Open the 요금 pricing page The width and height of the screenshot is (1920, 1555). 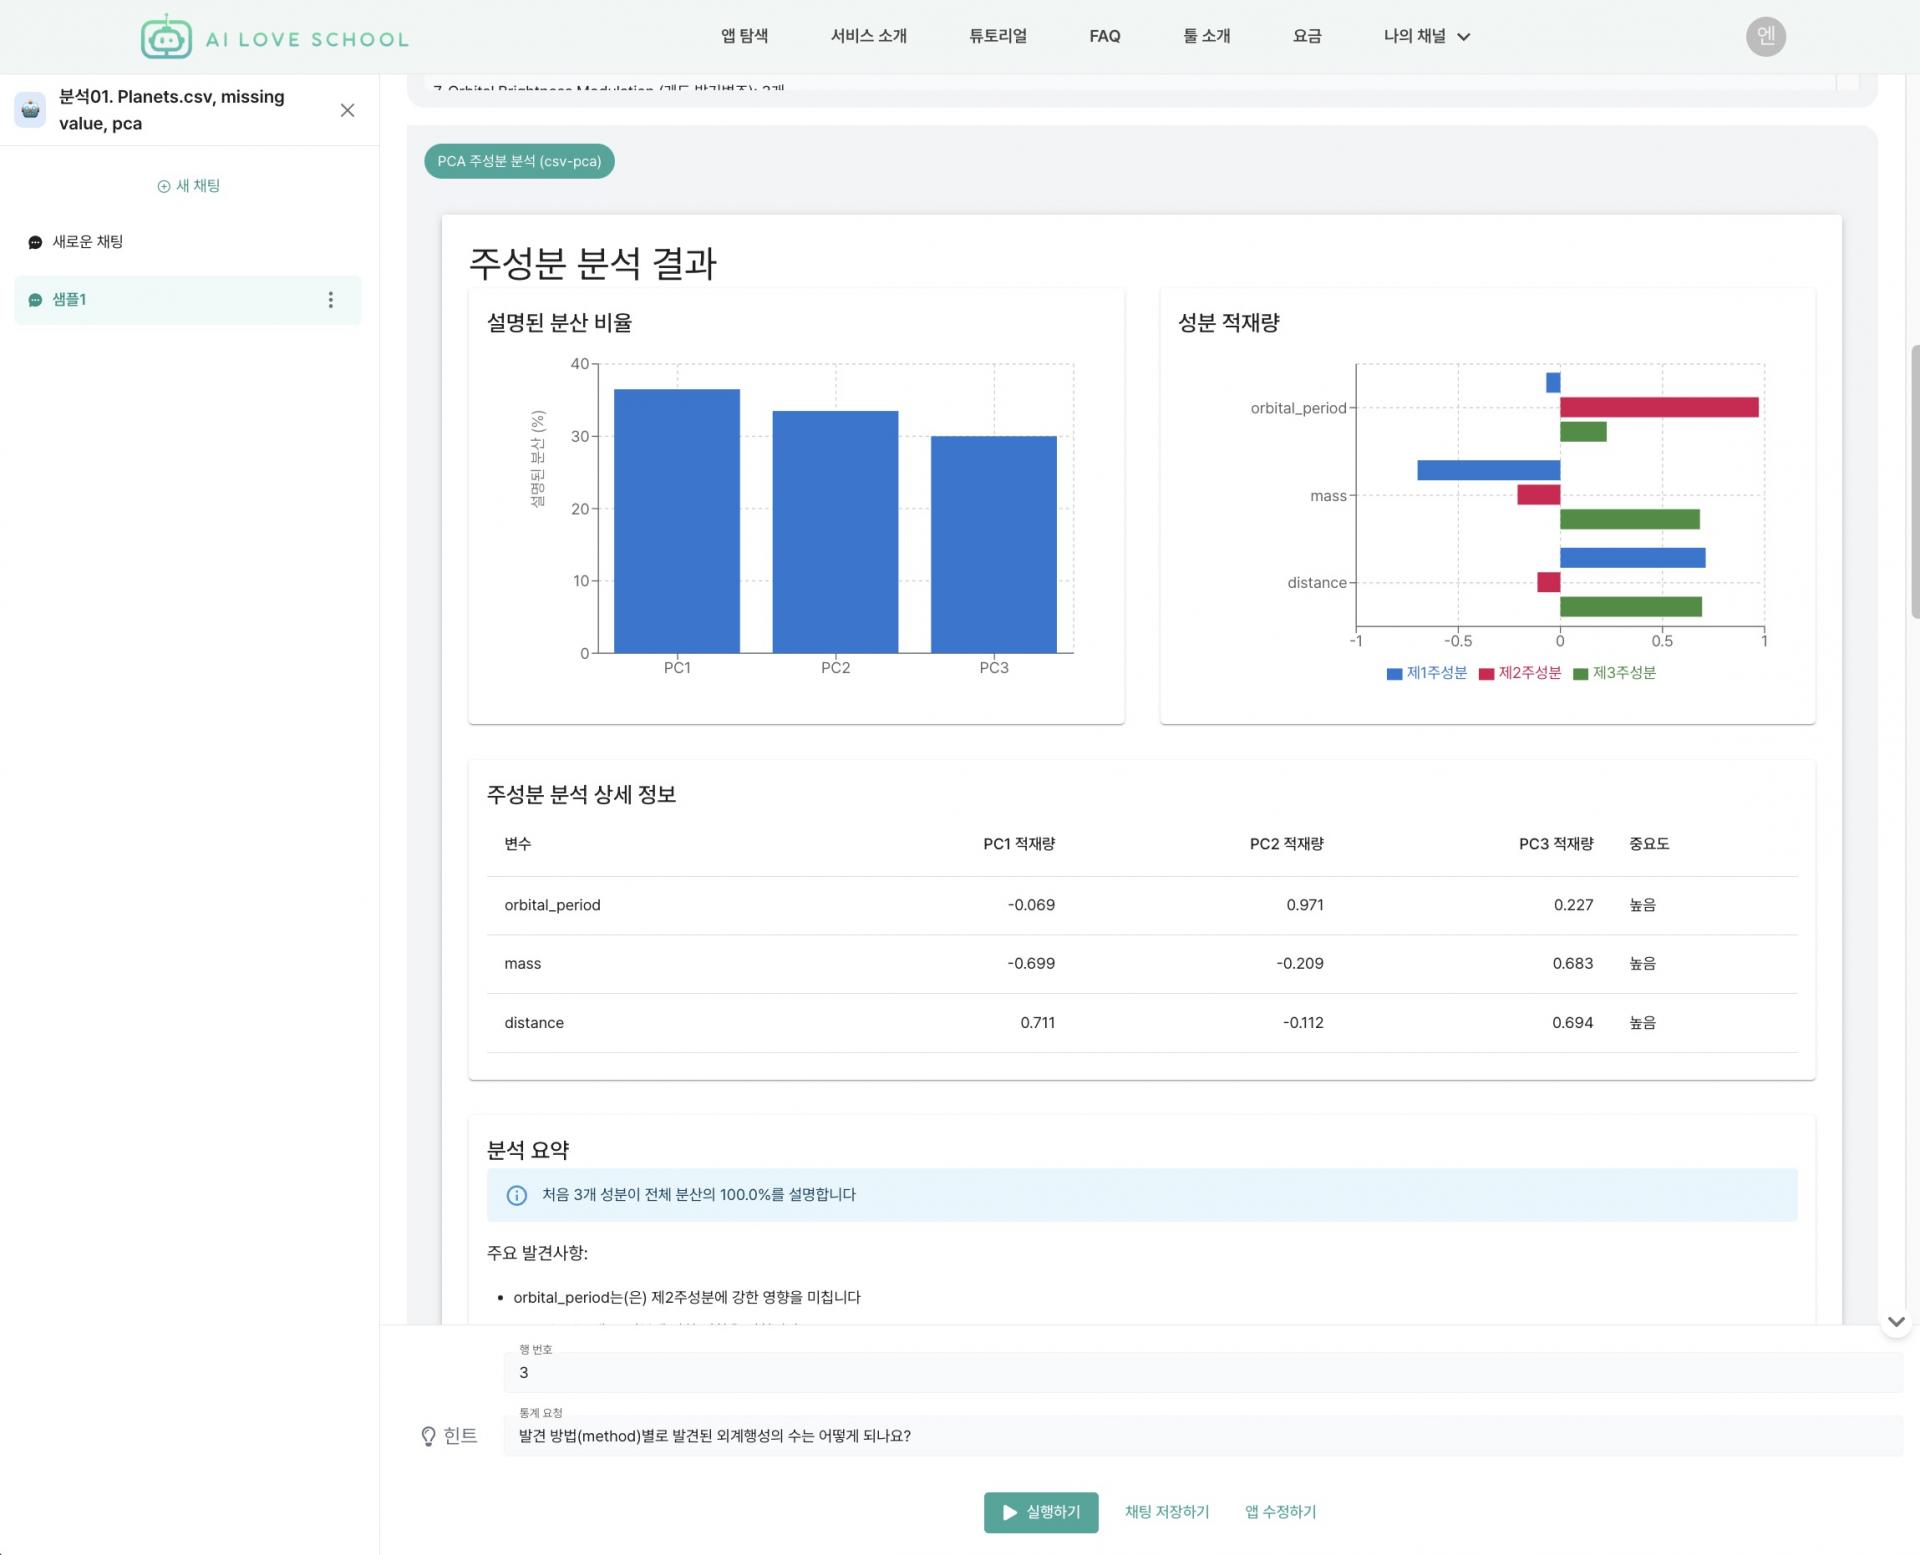tap(1307, 36)
